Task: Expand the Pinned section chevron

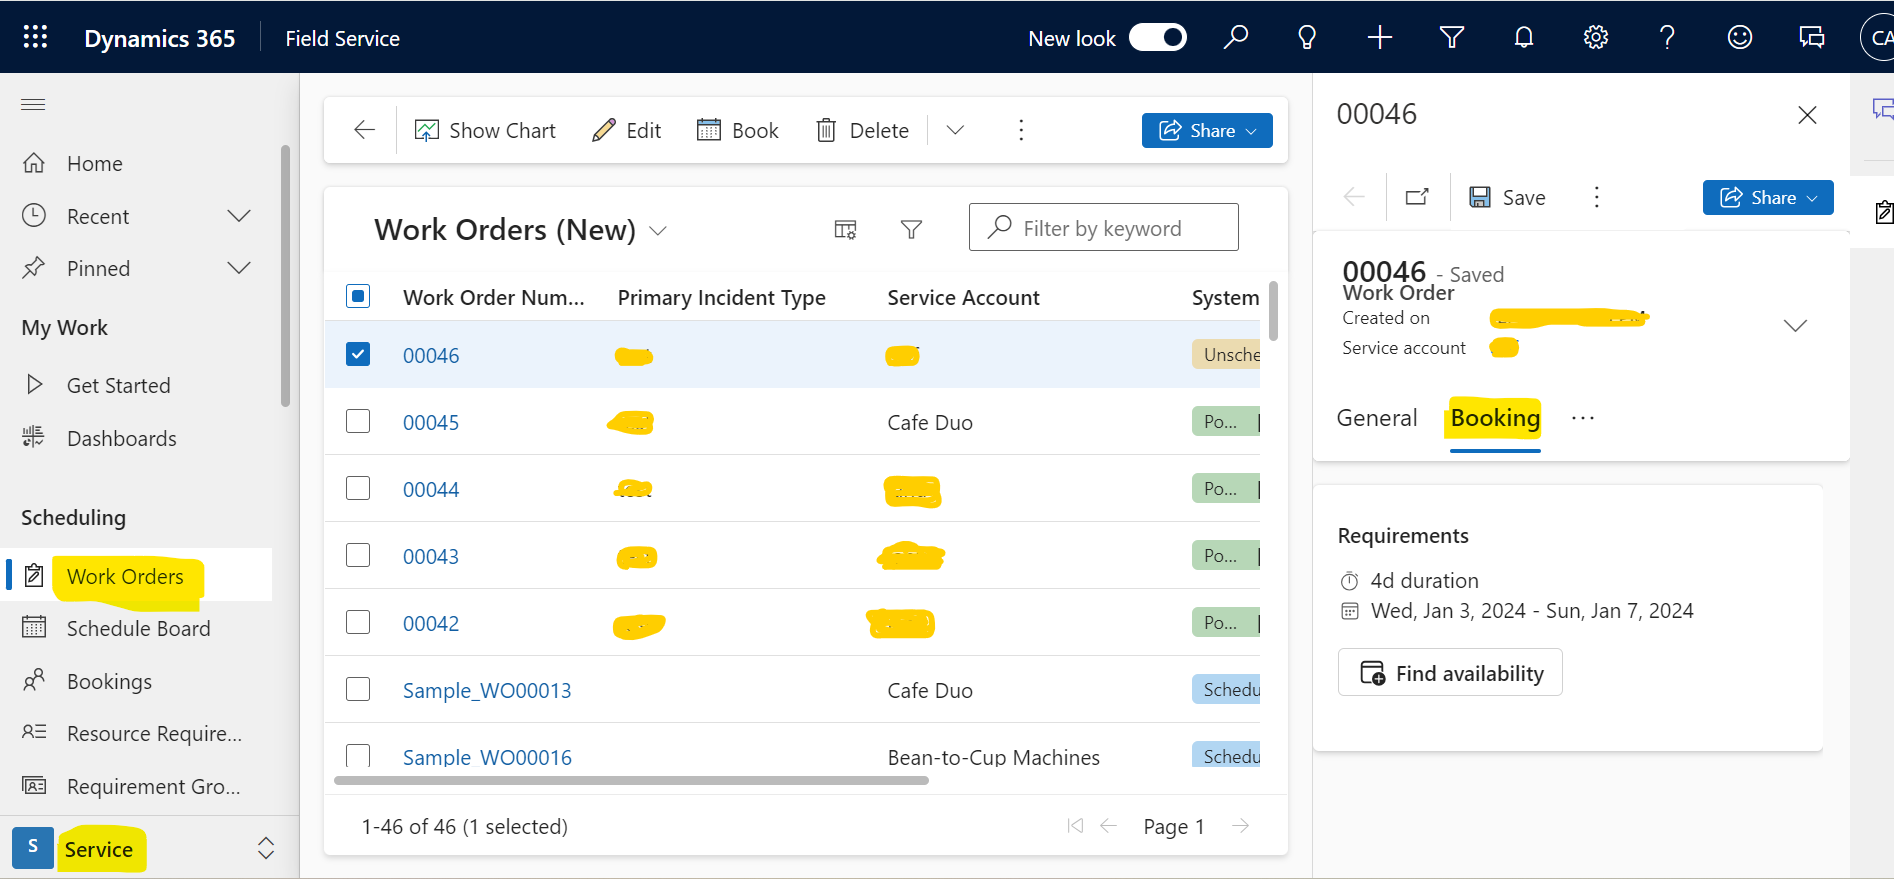Action: click(239, 268)
